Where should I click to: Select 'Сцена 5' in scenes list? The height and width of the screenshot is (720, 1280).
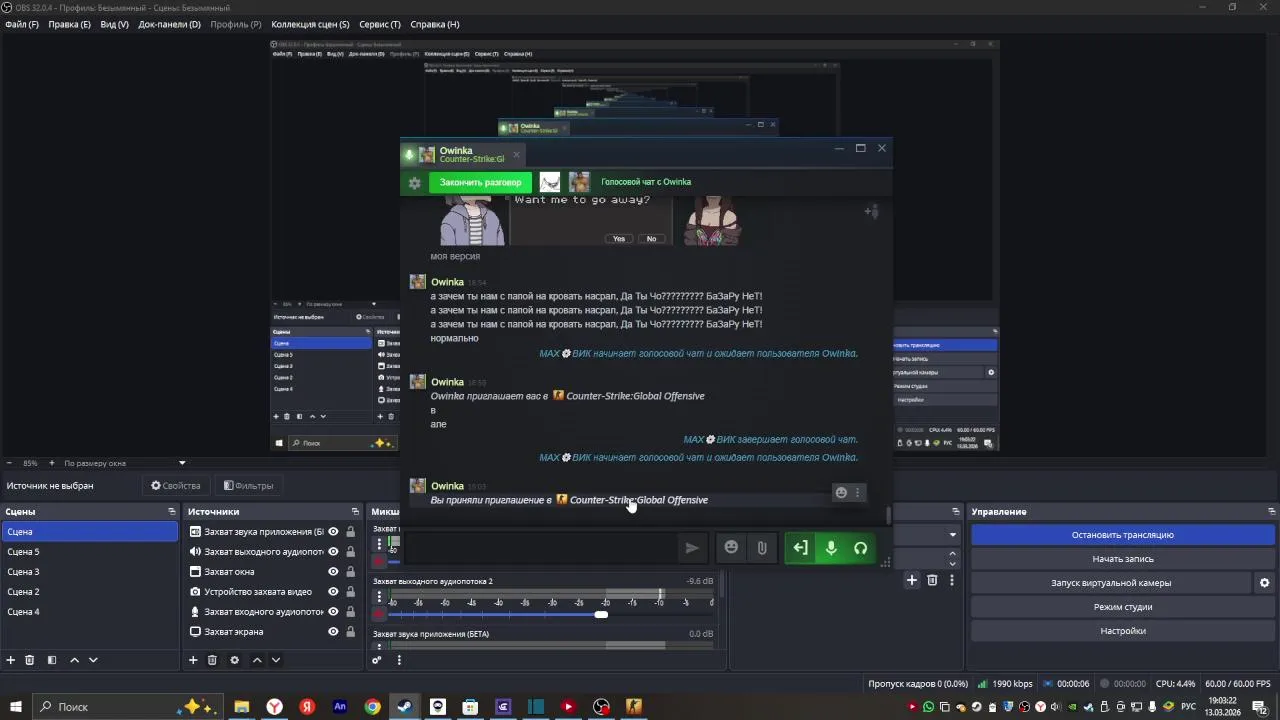pos(90,552)
